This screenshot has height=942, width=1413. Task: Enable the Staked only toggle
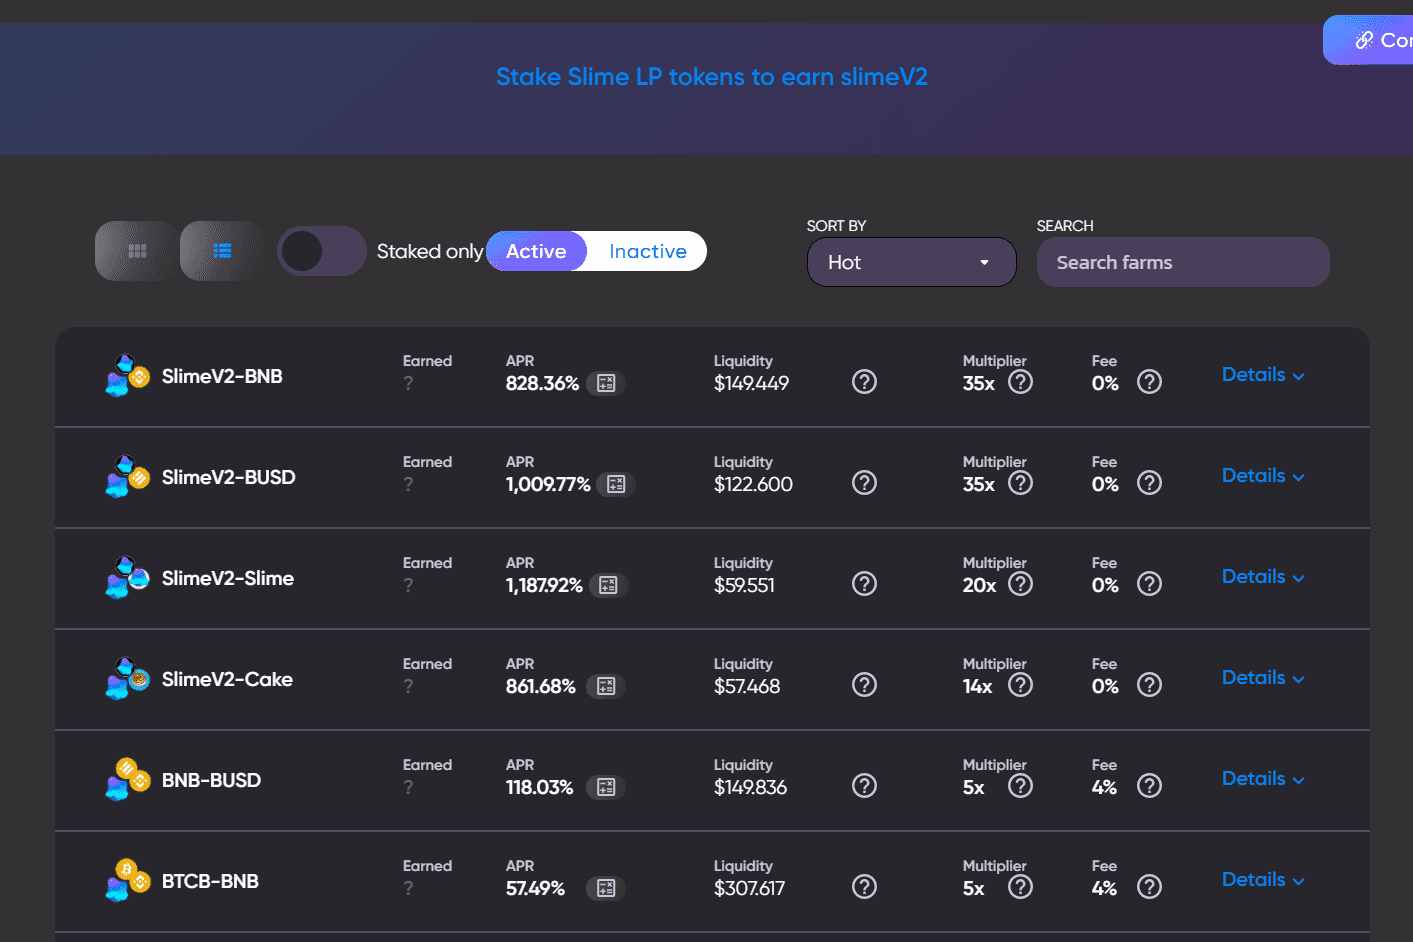pos(321,251)
